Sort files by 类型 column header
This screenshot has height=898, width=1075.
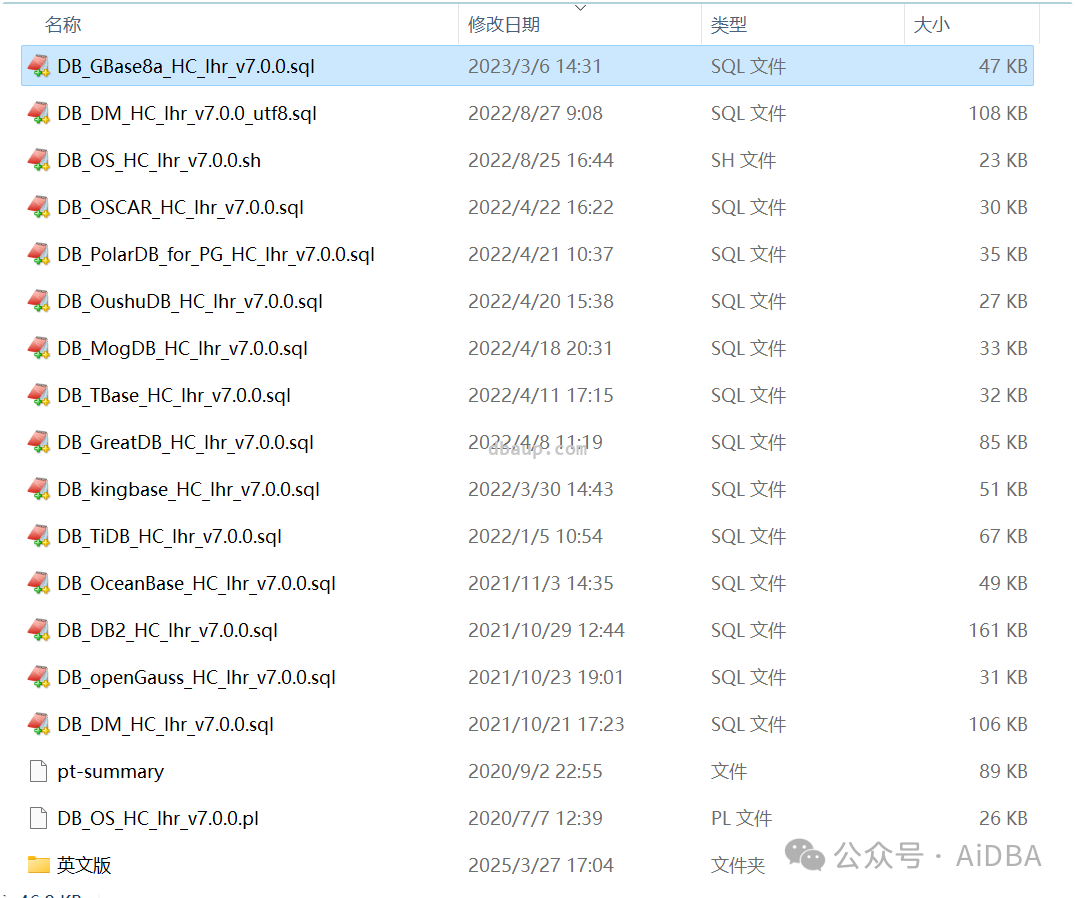(729, 25)
